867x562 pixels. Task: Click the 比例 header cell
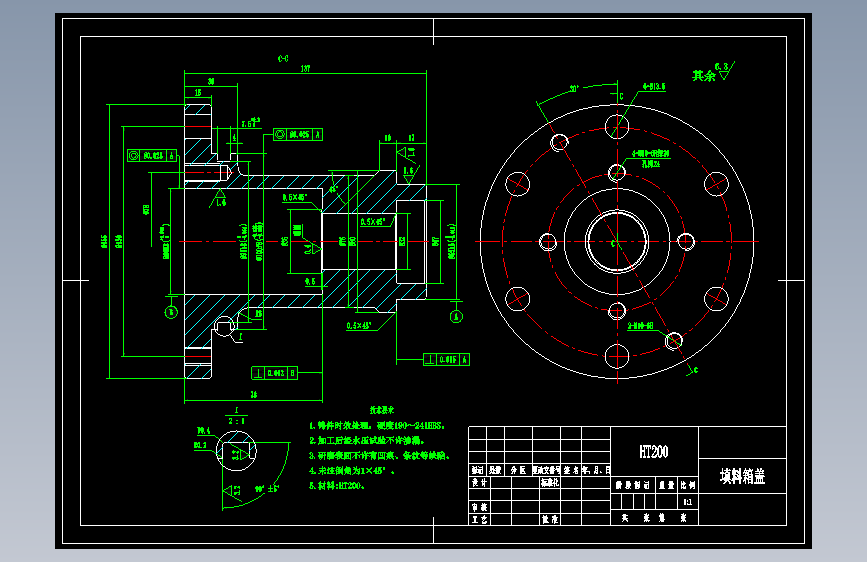pos(687,485)
